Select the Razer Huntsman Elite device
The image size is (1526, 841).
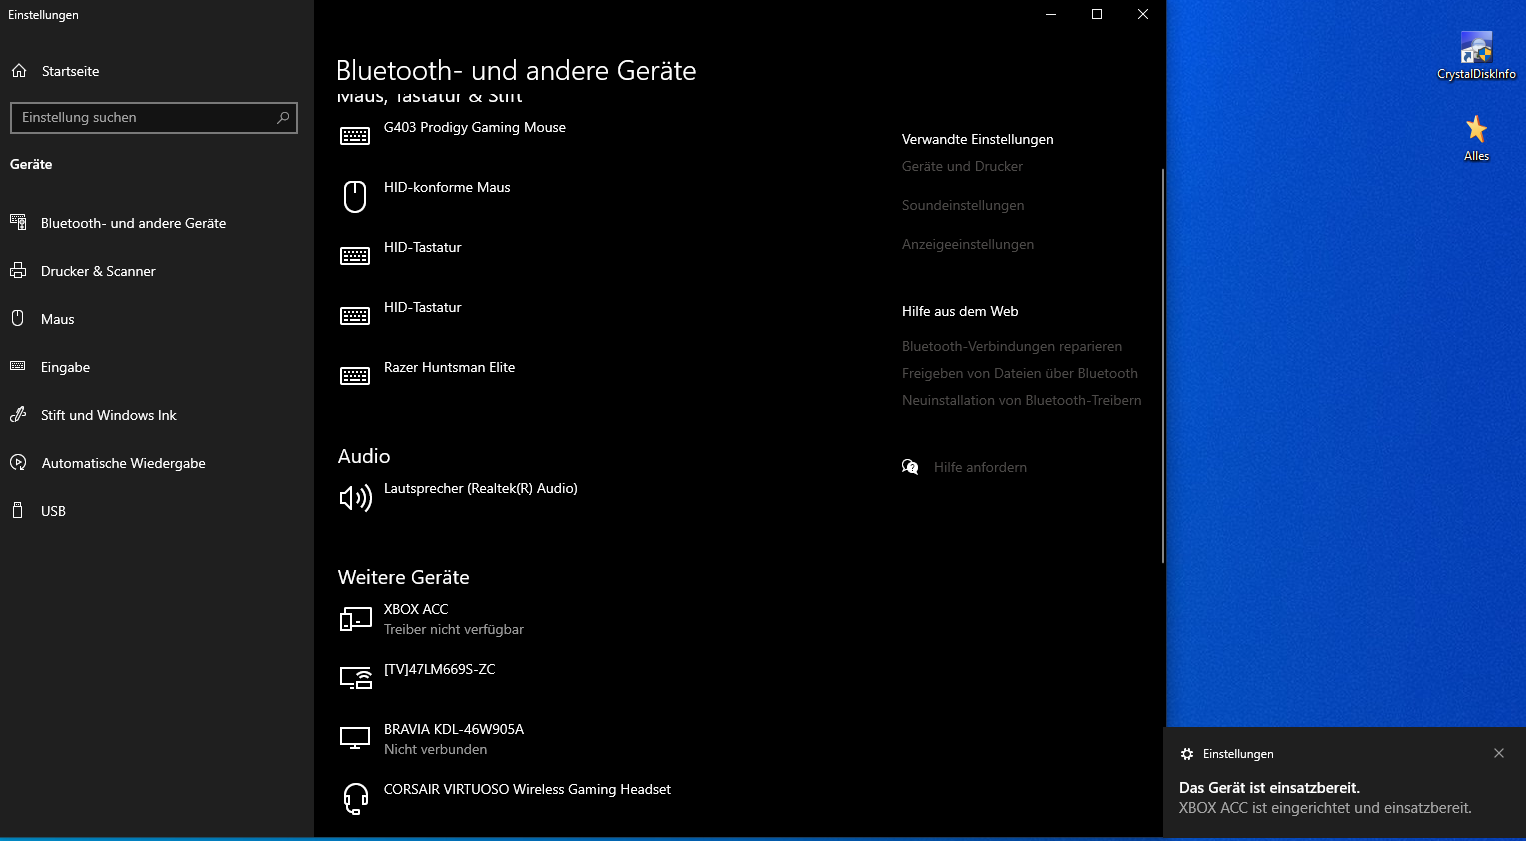pos(449,367)
